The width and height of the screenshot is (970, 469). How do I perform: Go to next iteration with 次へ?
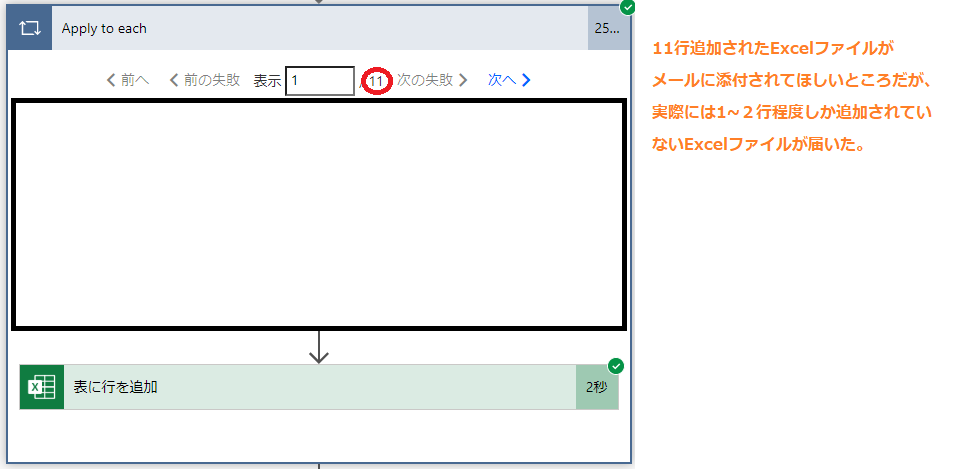pyautogui.click(x=509, y=80)
